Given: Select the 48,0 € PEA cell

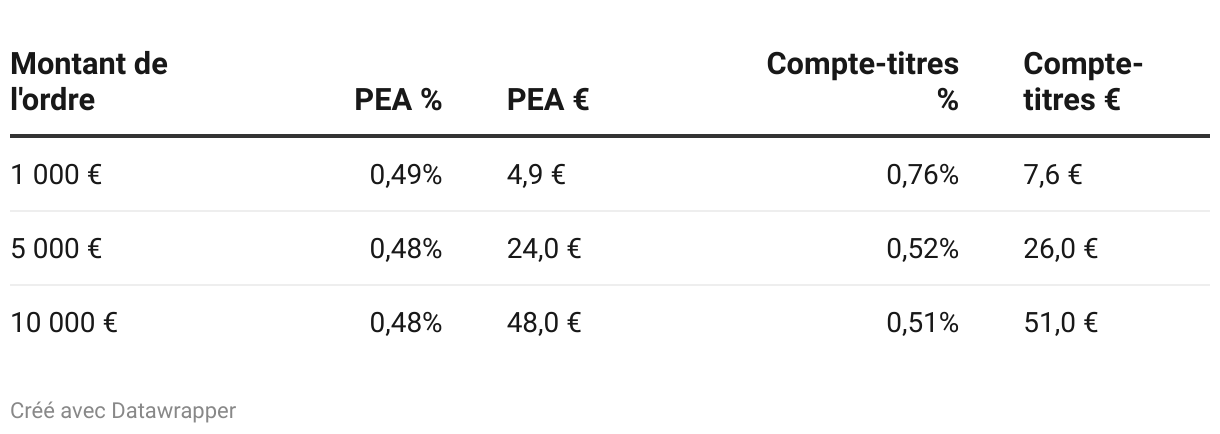Looking at the screenshot, I should tap(544, 323).
